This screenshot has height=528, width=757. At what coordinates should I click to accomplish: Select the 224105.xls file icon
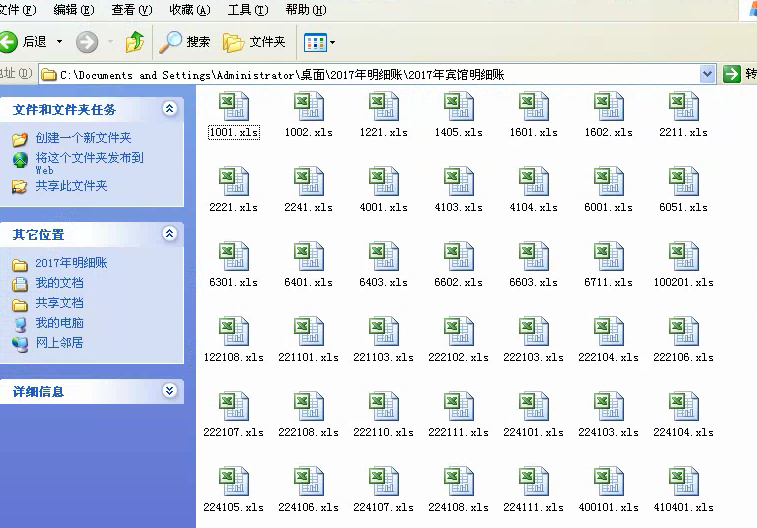[234, 481]
